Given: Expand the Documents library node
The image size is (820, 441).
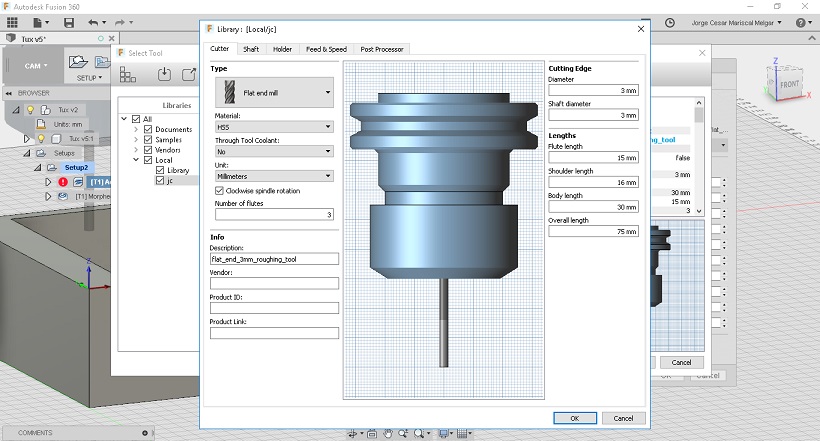Looking at the screenshot, I should click(x=136, y=129).
